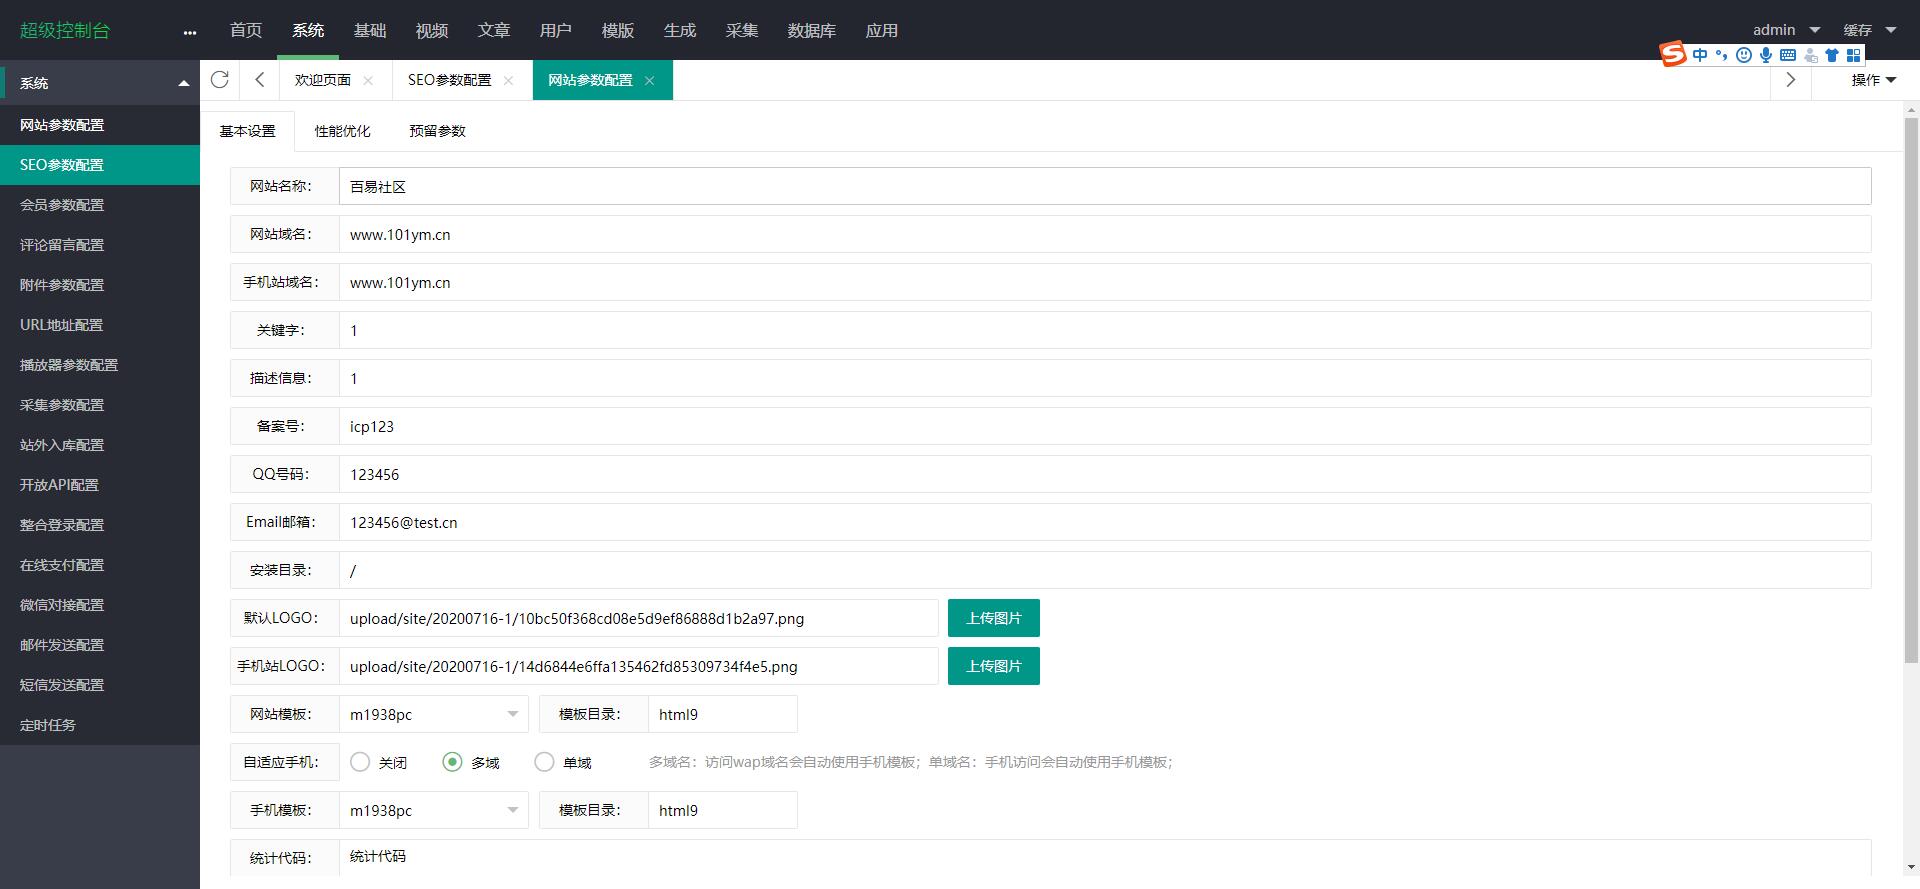
Task: Click 上传图片 button for 默认LOGO
Action: coord(993,618)
